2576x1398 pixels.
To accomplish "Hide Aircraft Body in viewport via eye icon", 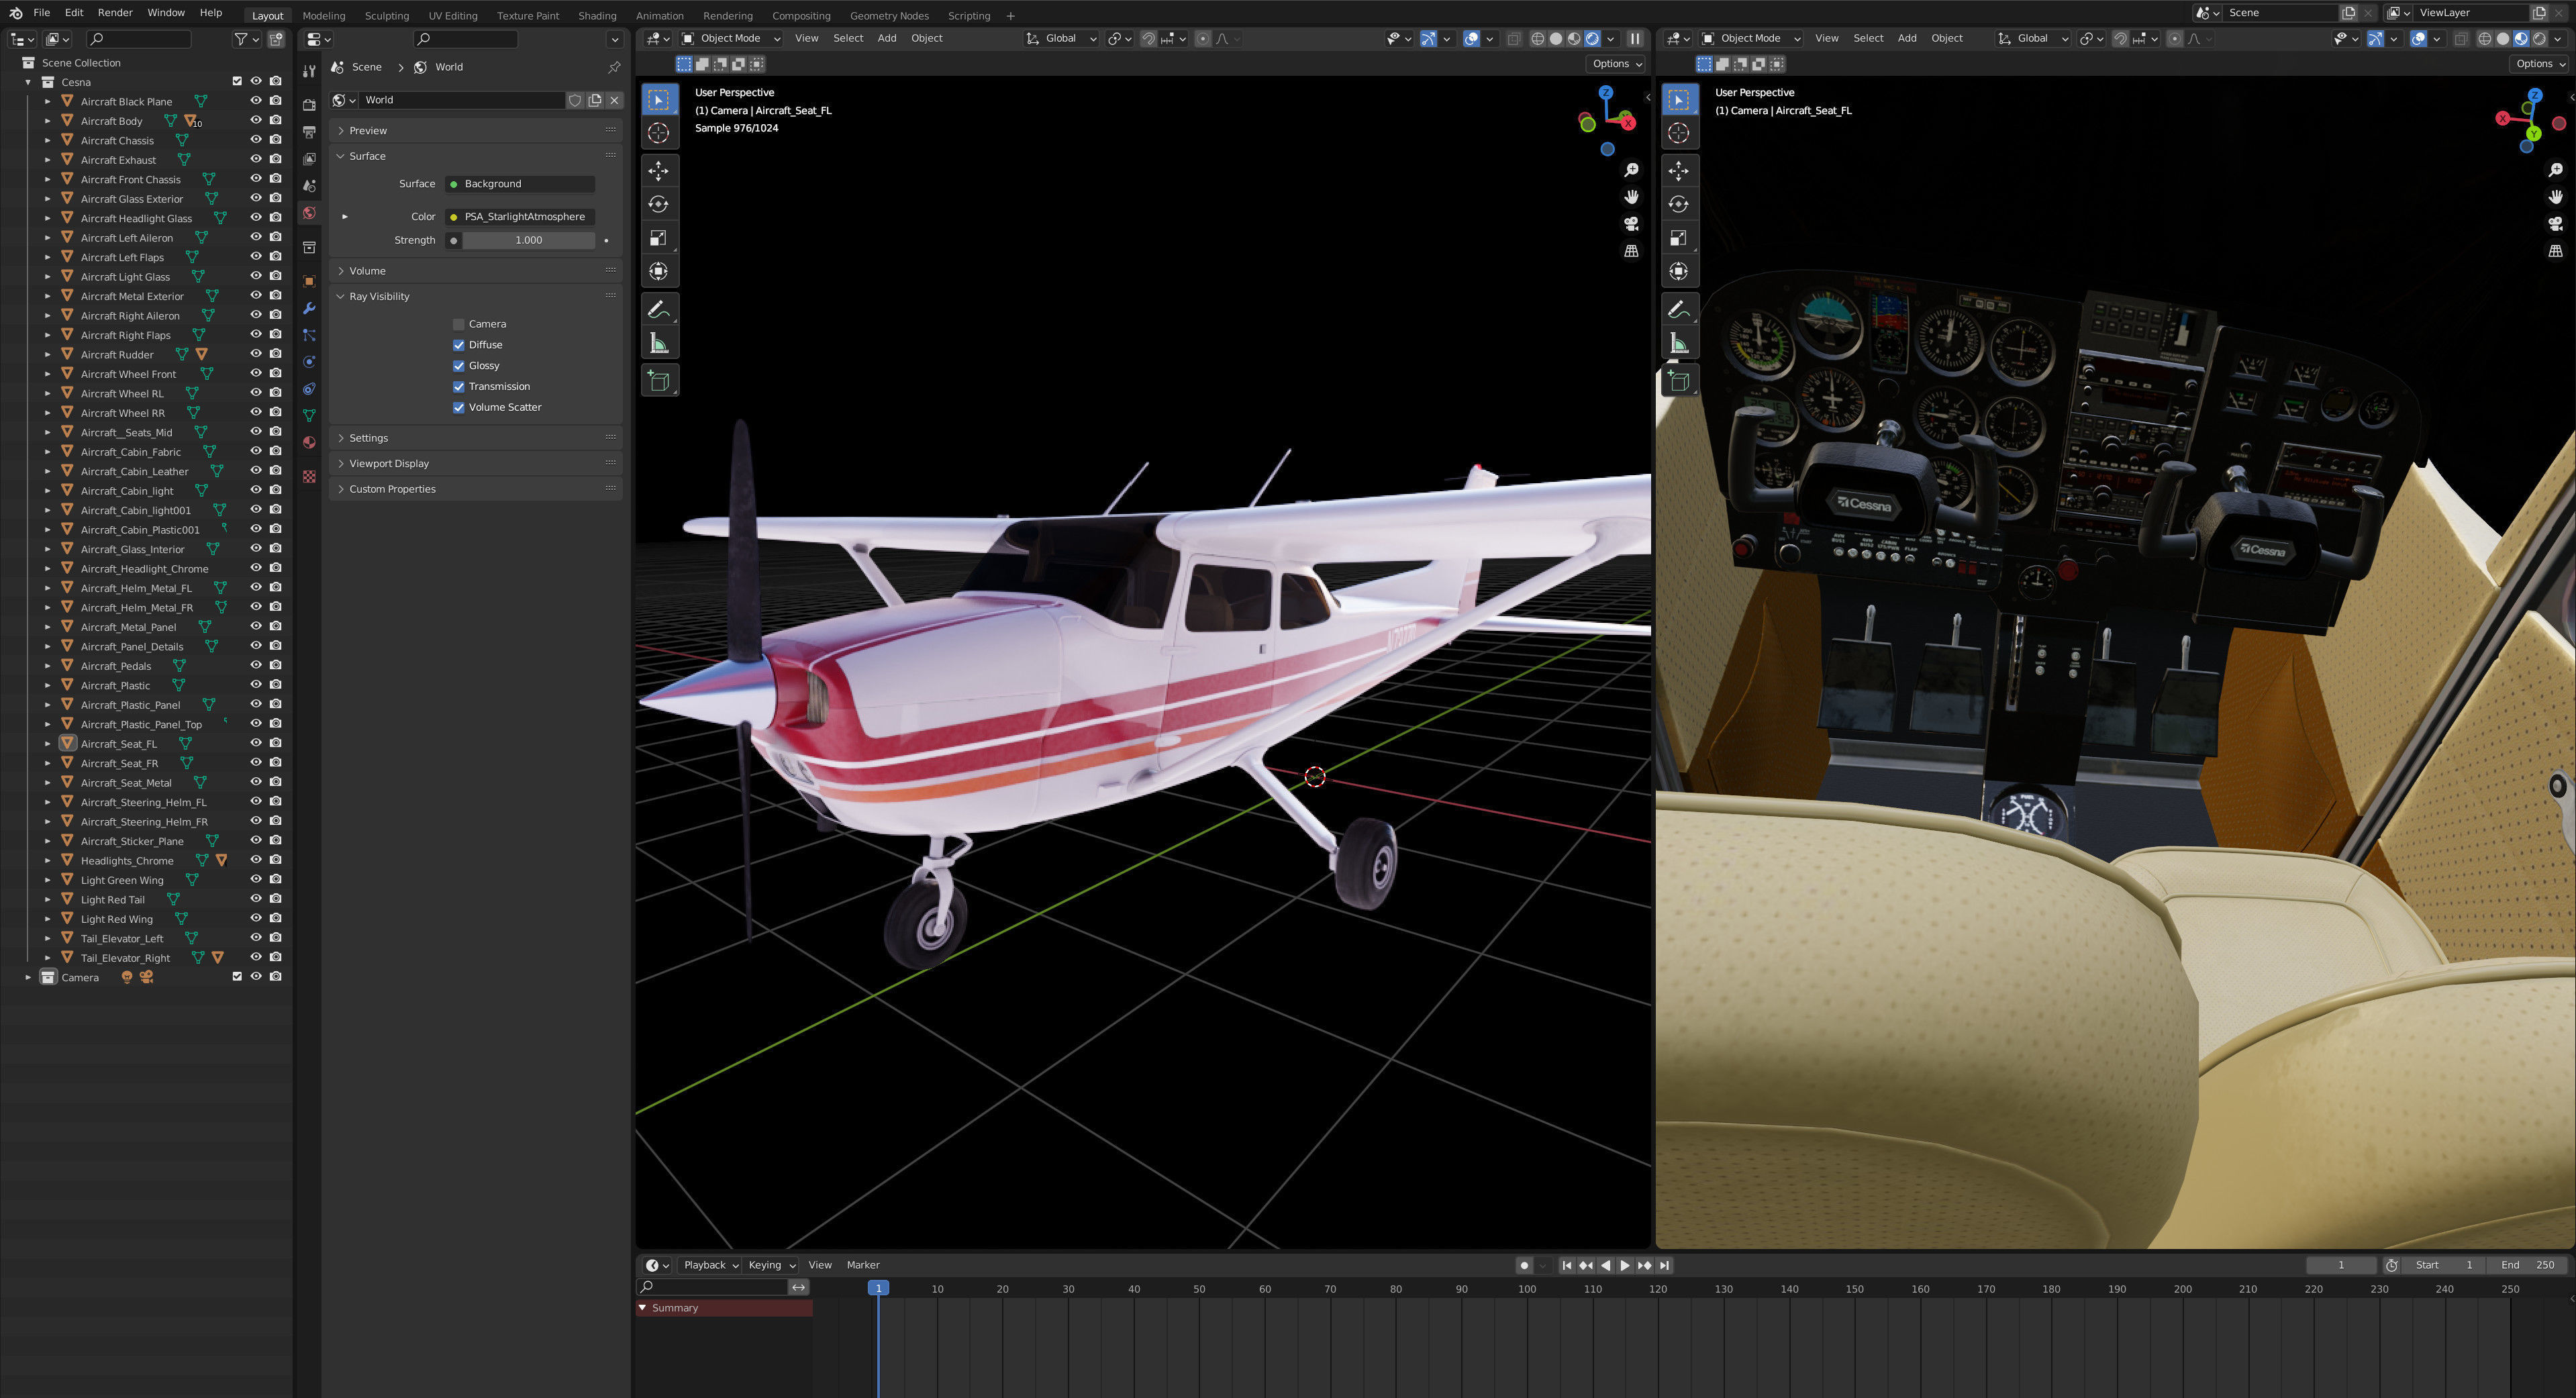I will pos(256,121).
